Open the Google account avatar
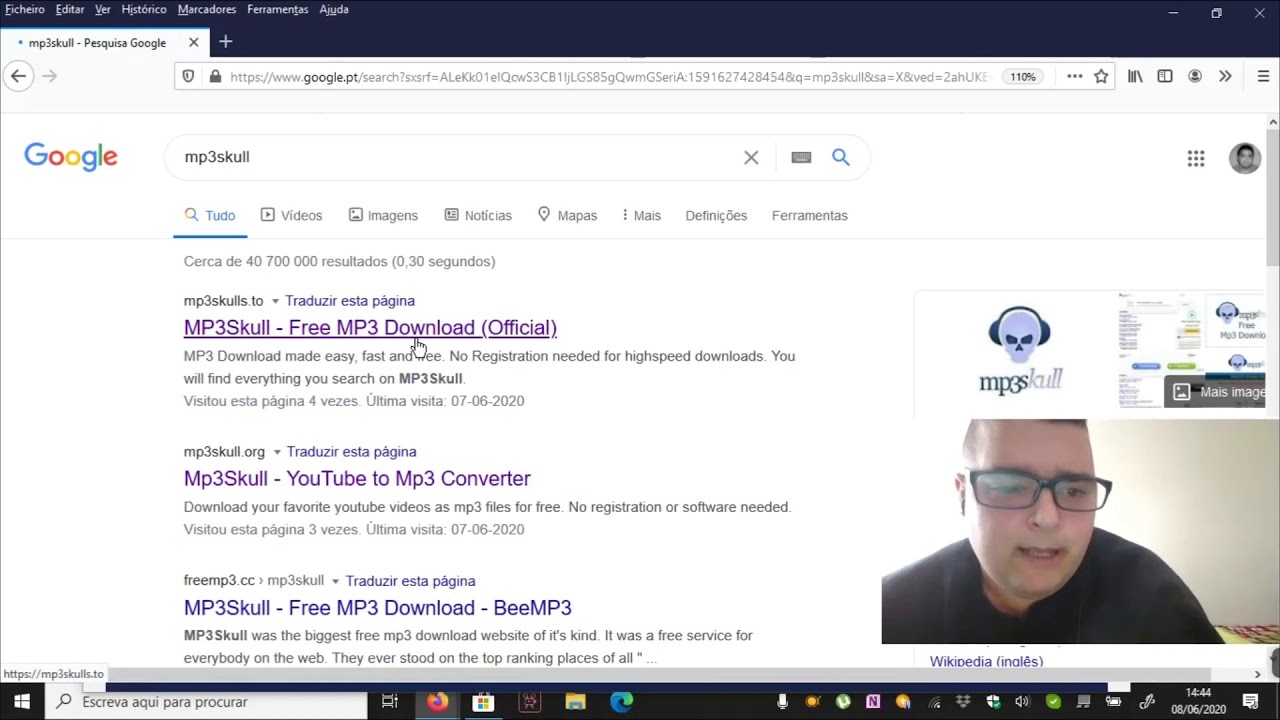Viewport: 1280px width, 720px height. [1245, 158]
